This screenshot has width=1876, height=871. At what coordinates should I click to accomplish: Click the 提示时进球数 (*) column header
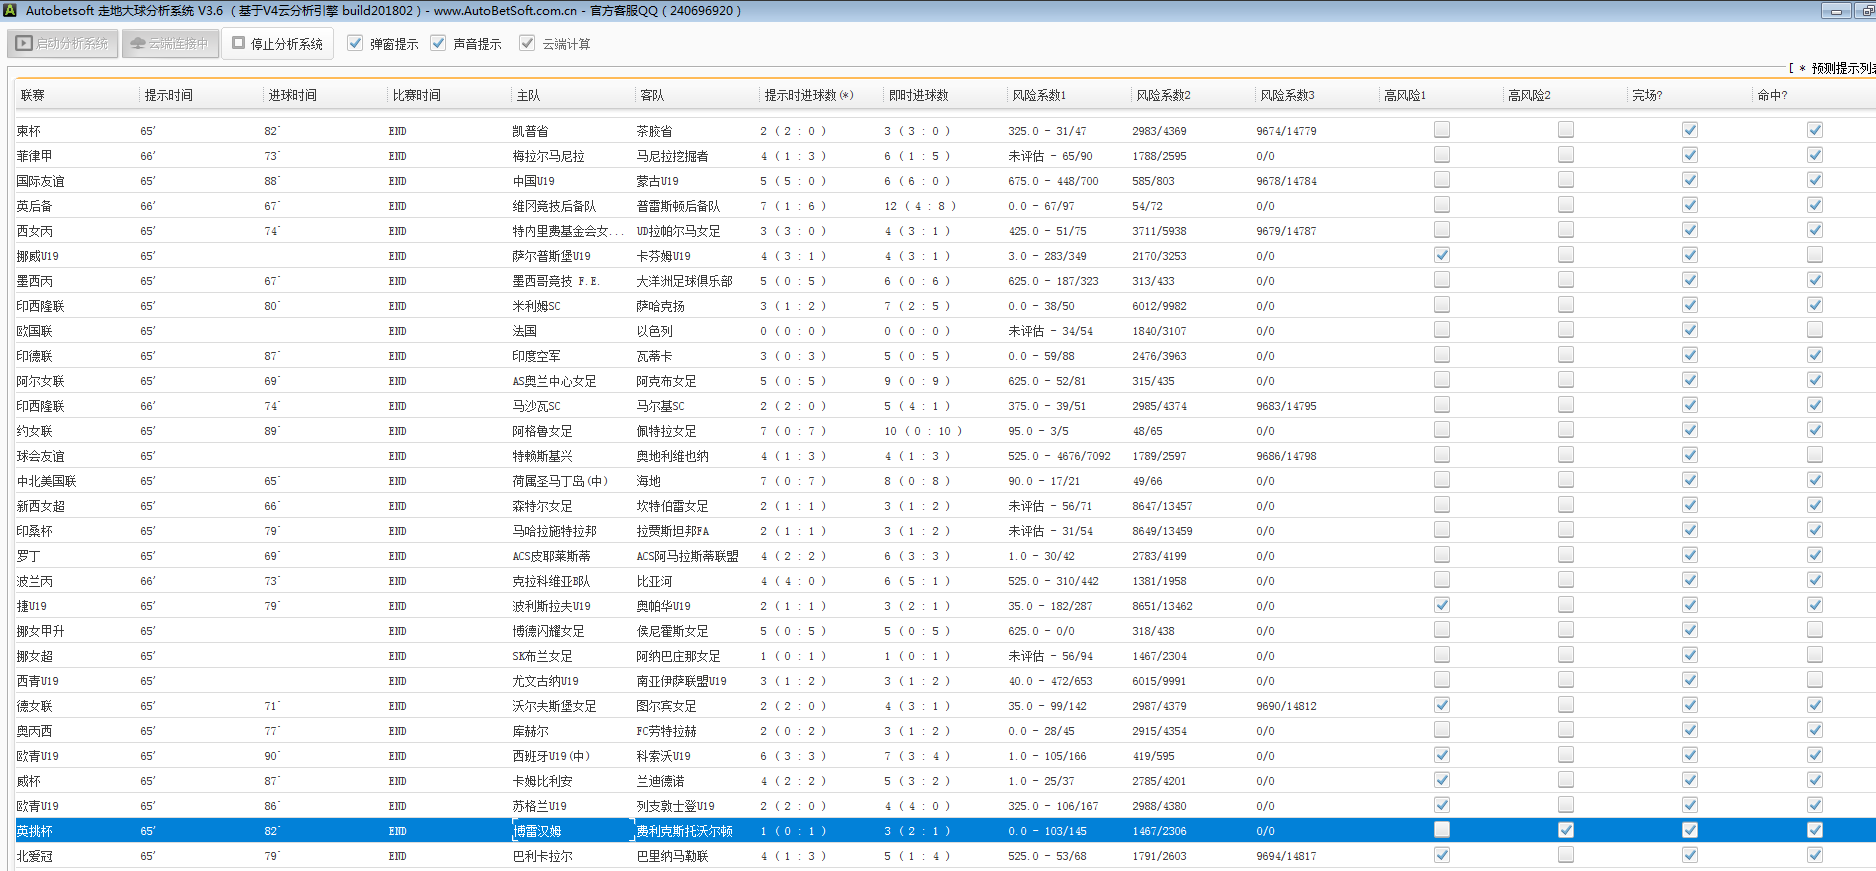(x=808, y=95)
